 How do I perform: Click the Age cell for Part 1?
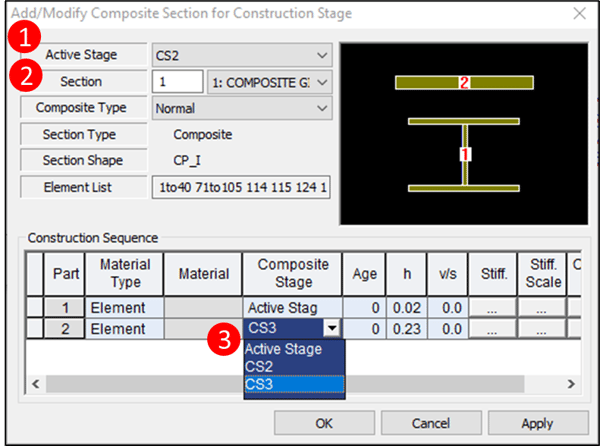pyautogui.click(x=364, y=308)
